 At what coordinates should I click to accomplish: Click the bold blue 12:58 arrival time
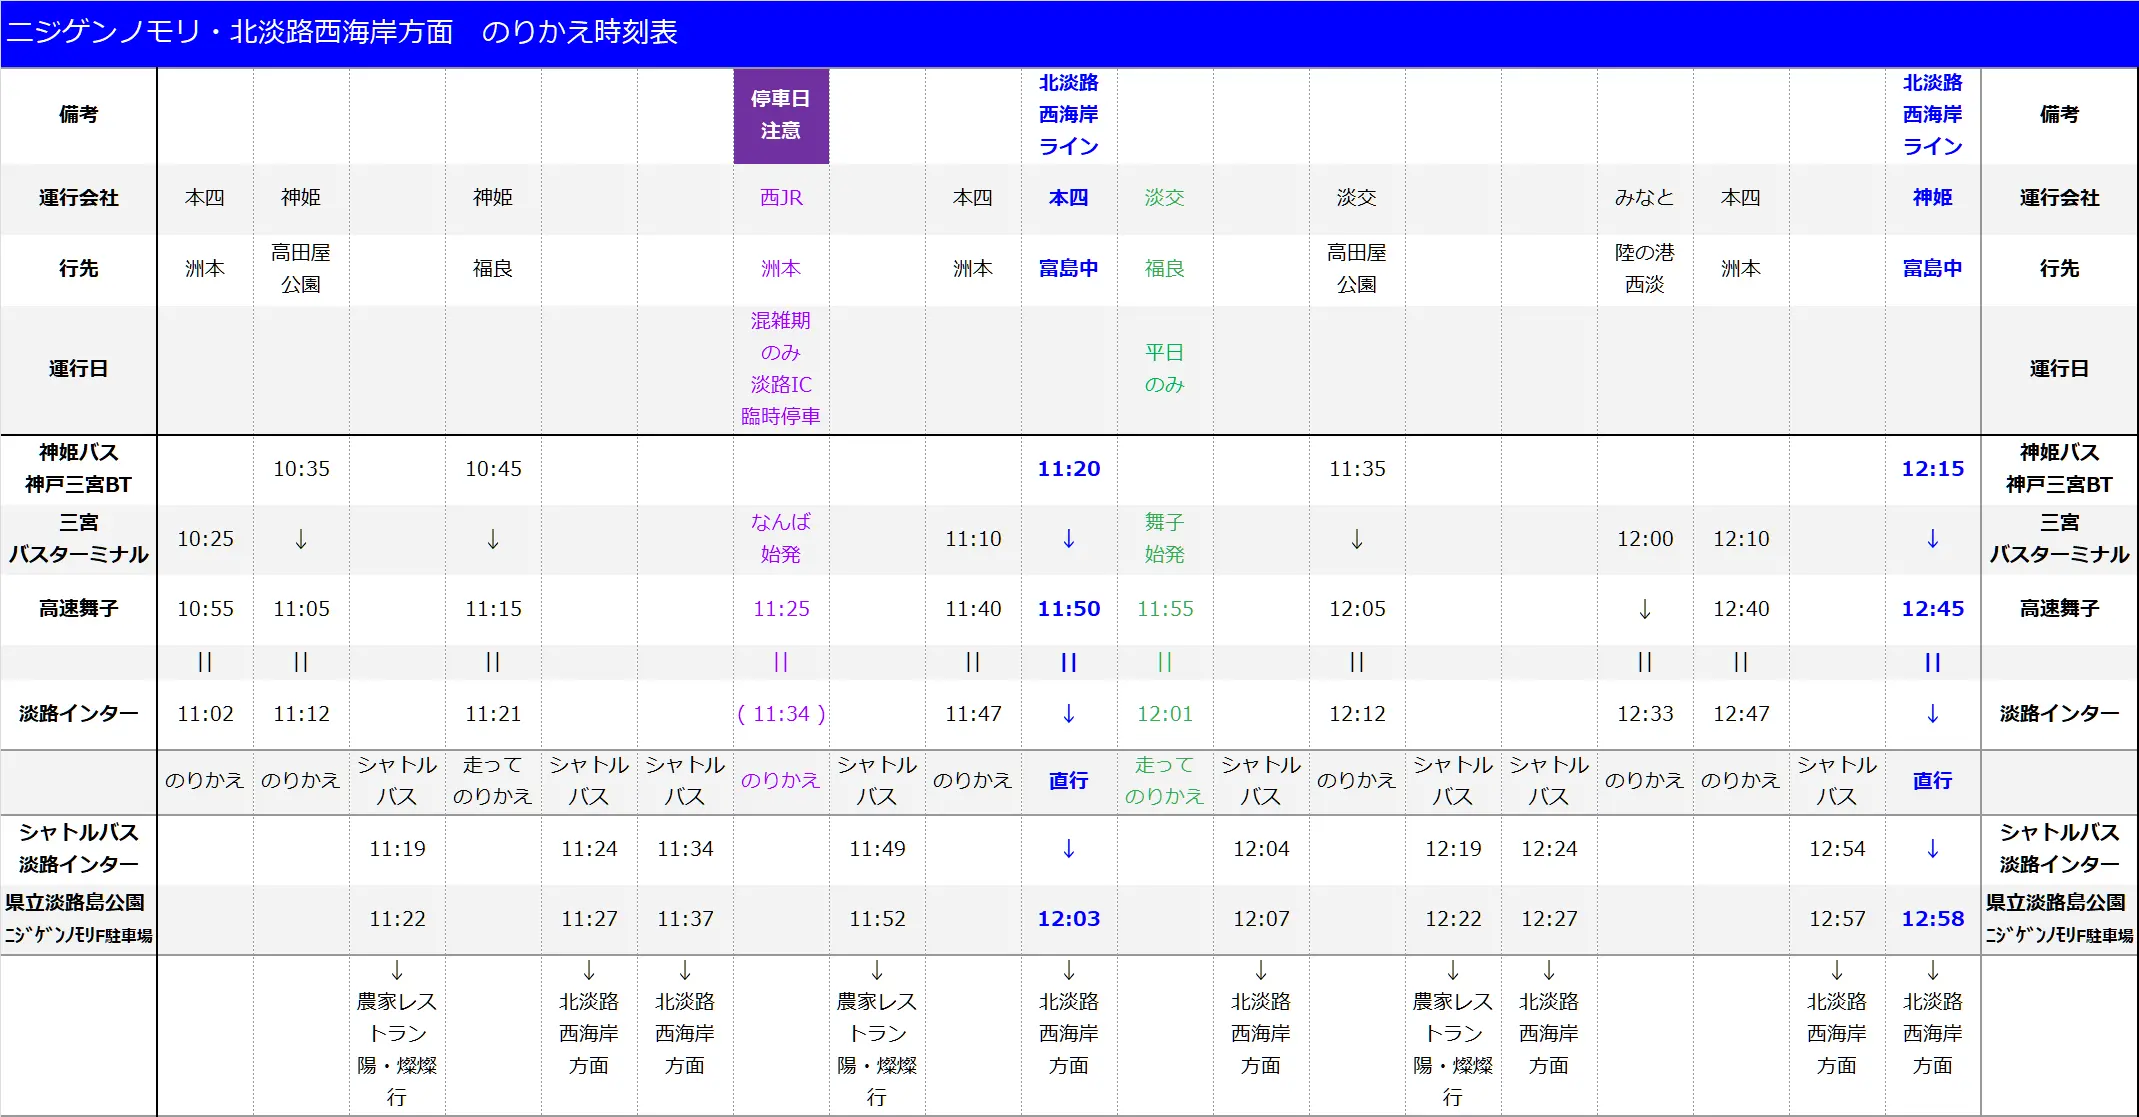point(1932,918)
